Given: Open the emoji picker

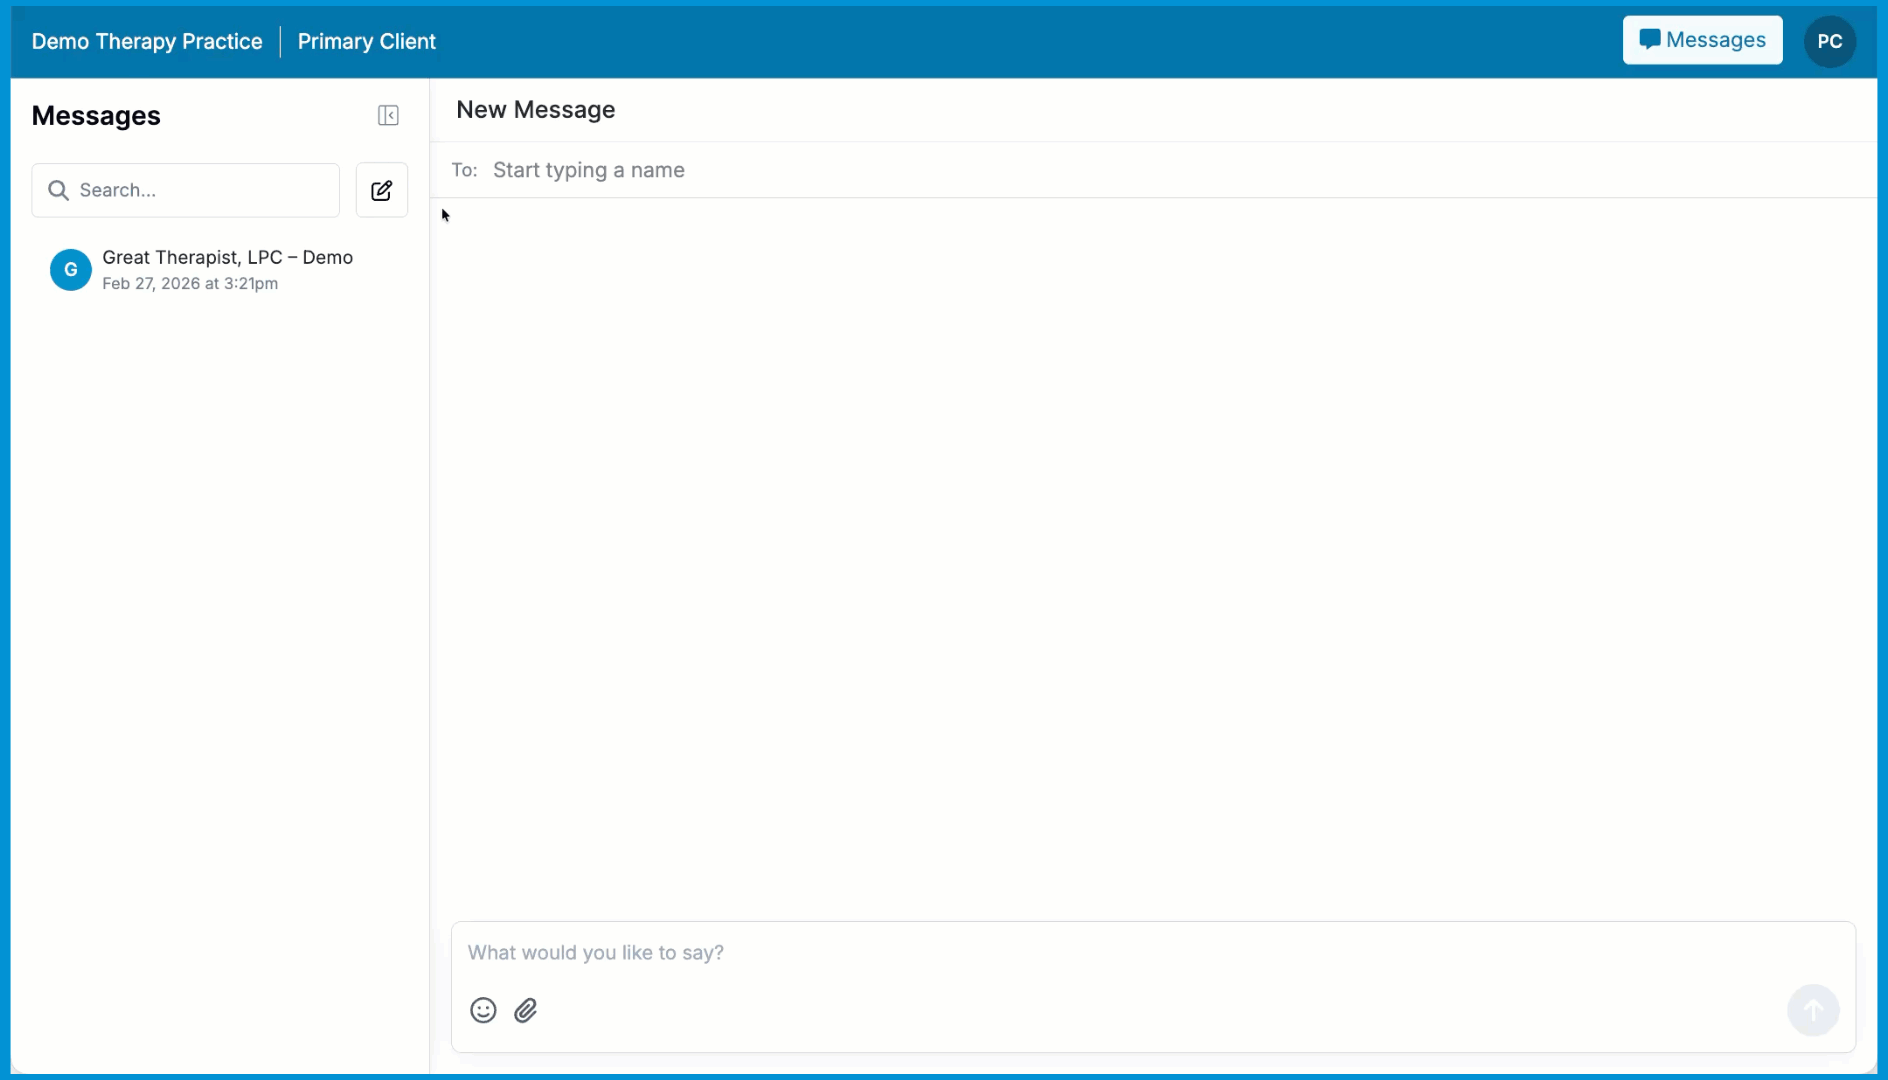Looking at the screenshot, I should pos(483,1010).
